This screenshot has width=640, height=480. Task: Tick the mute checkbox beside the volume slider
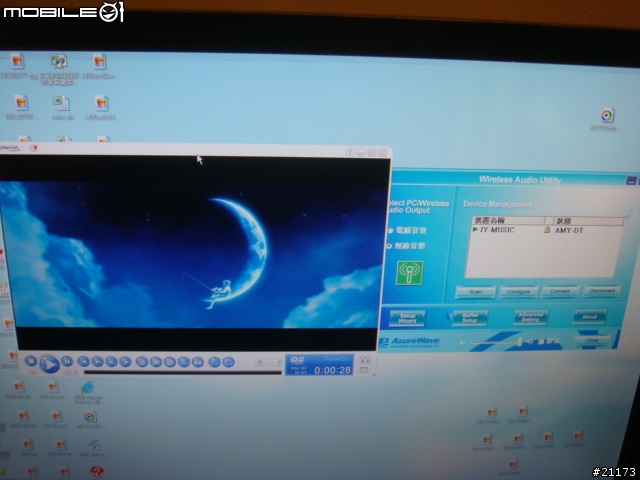pos(541,341)
